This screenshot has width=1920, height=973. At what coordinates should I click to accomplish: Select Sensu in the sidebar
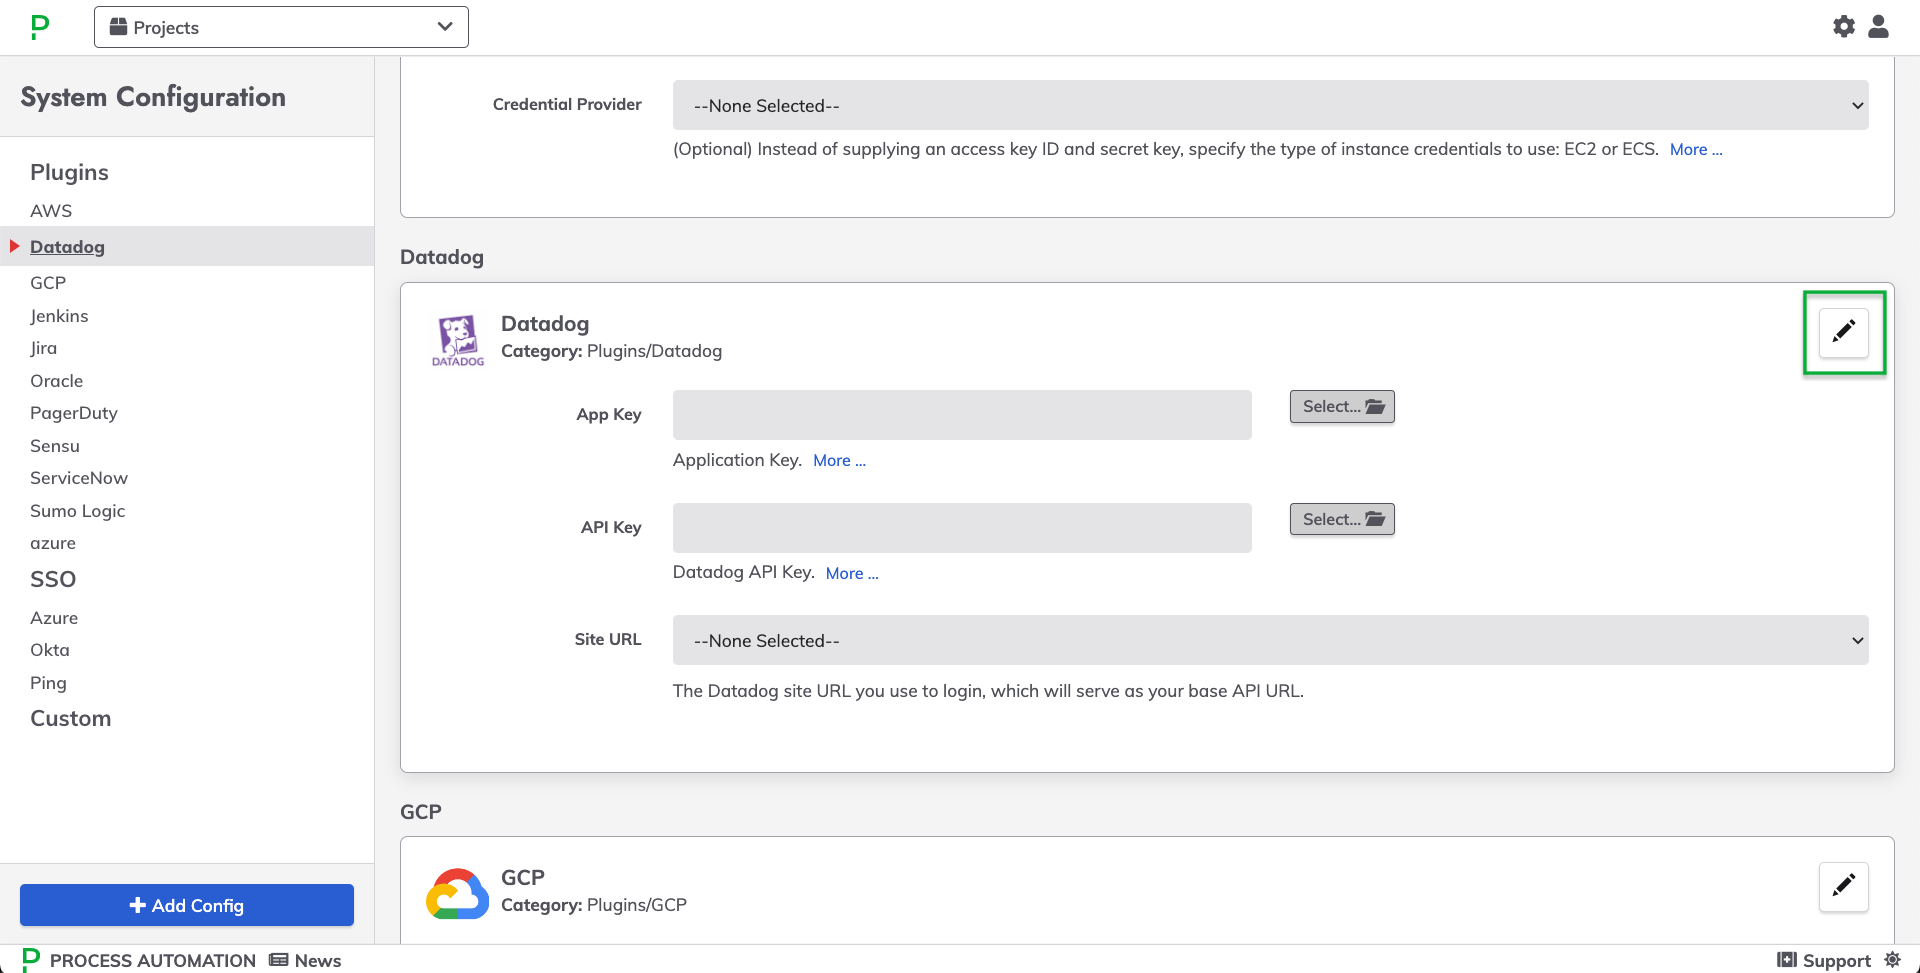coord(55,446)
